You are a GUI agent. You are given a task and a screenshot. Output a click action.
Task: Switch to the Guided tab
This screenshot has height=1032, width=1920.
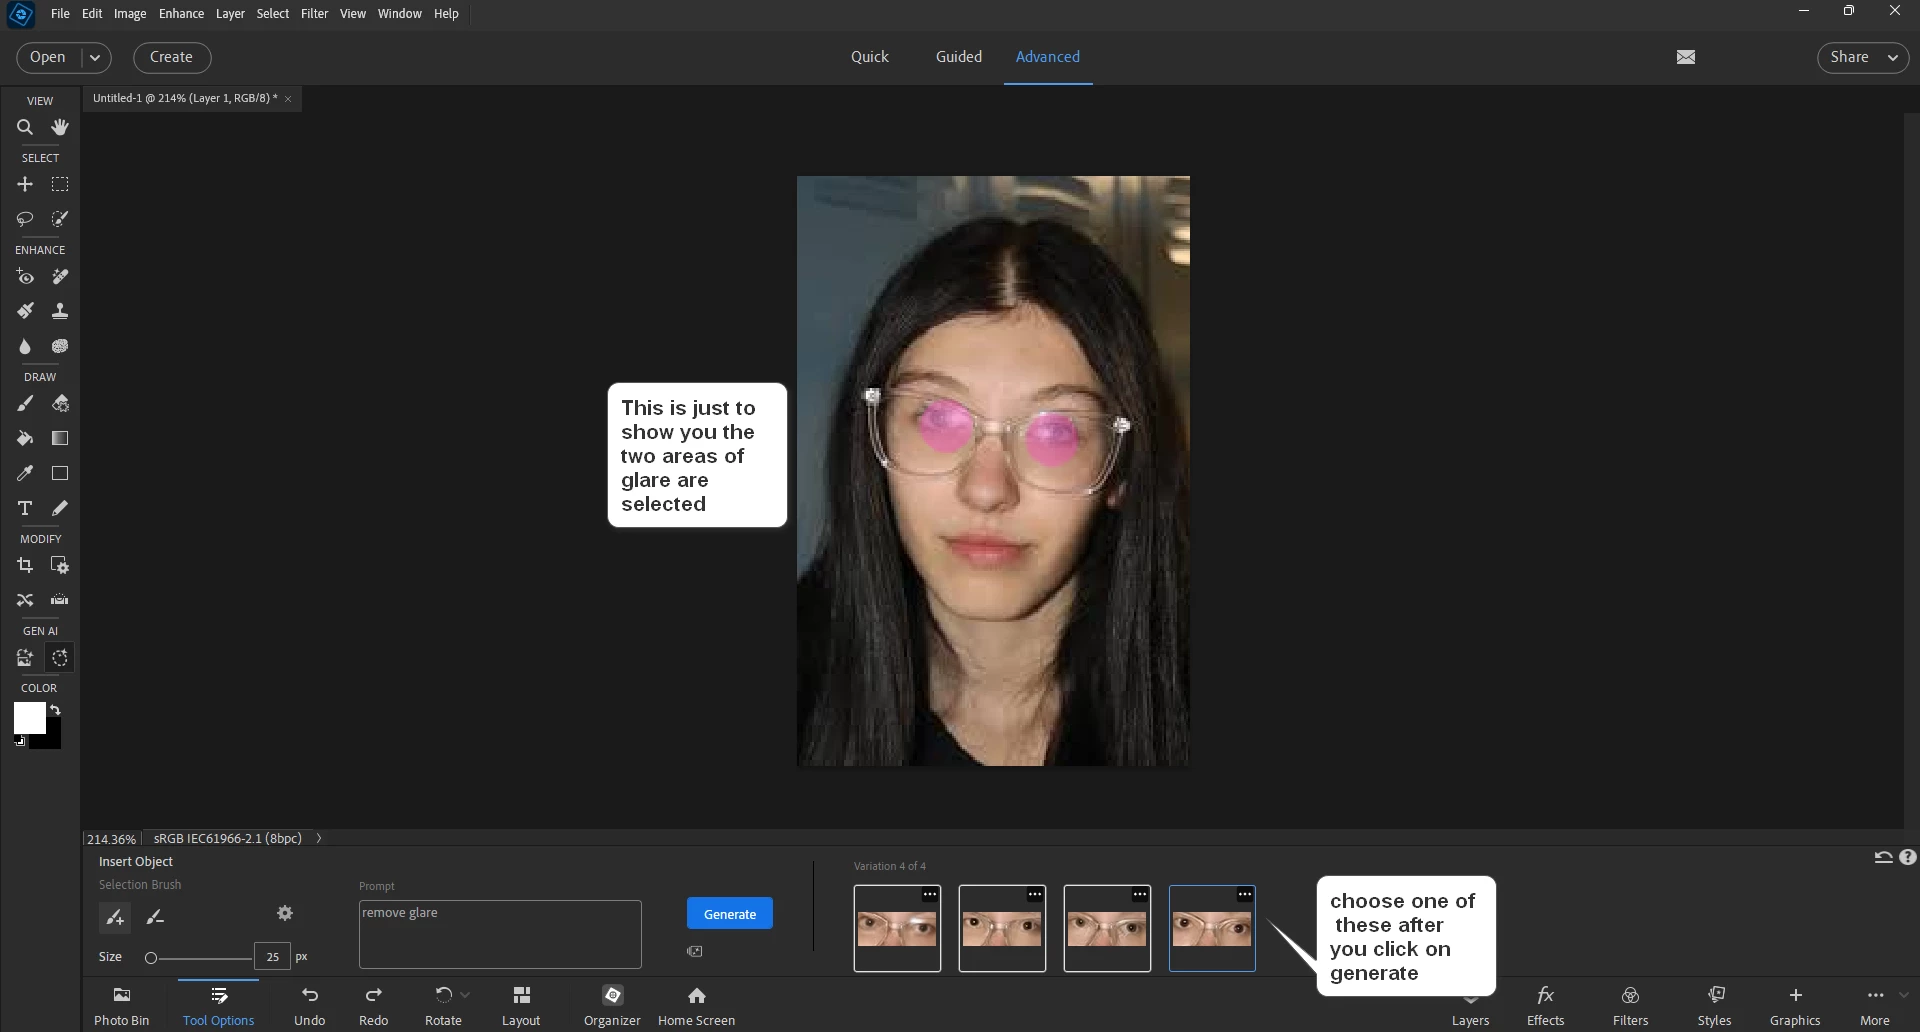[958, 57]
